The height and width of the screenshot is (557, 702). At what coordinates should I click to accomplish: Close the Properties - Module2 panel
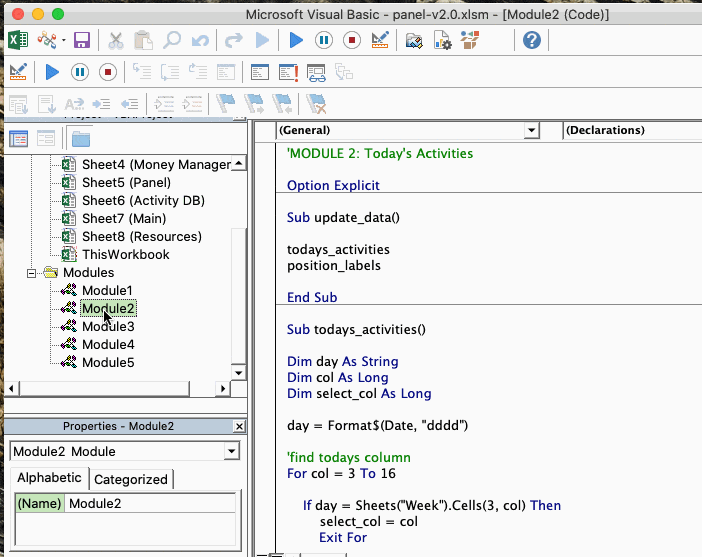(x=238, y=426)
